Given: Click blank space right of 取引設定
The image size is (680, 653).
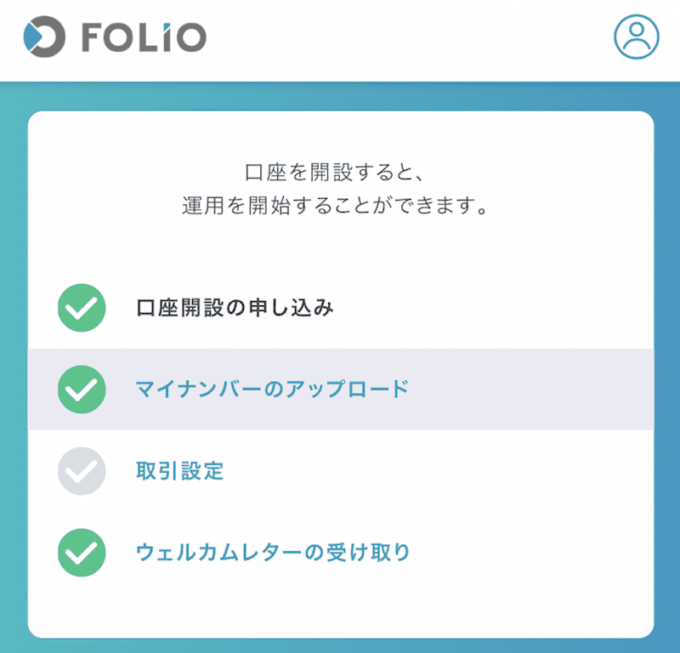Looking at the screenshot, I should (x=434, y=471).
